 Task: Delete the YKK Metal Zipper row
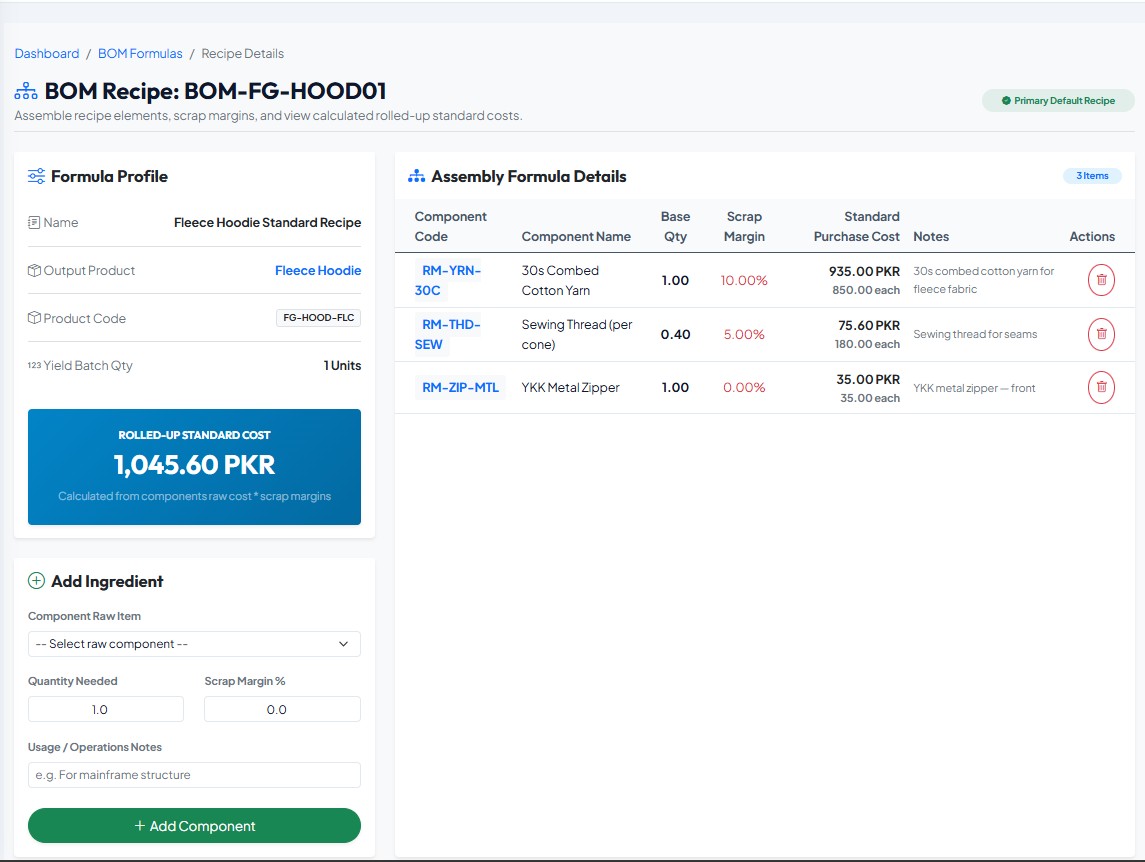point(1101,387)
